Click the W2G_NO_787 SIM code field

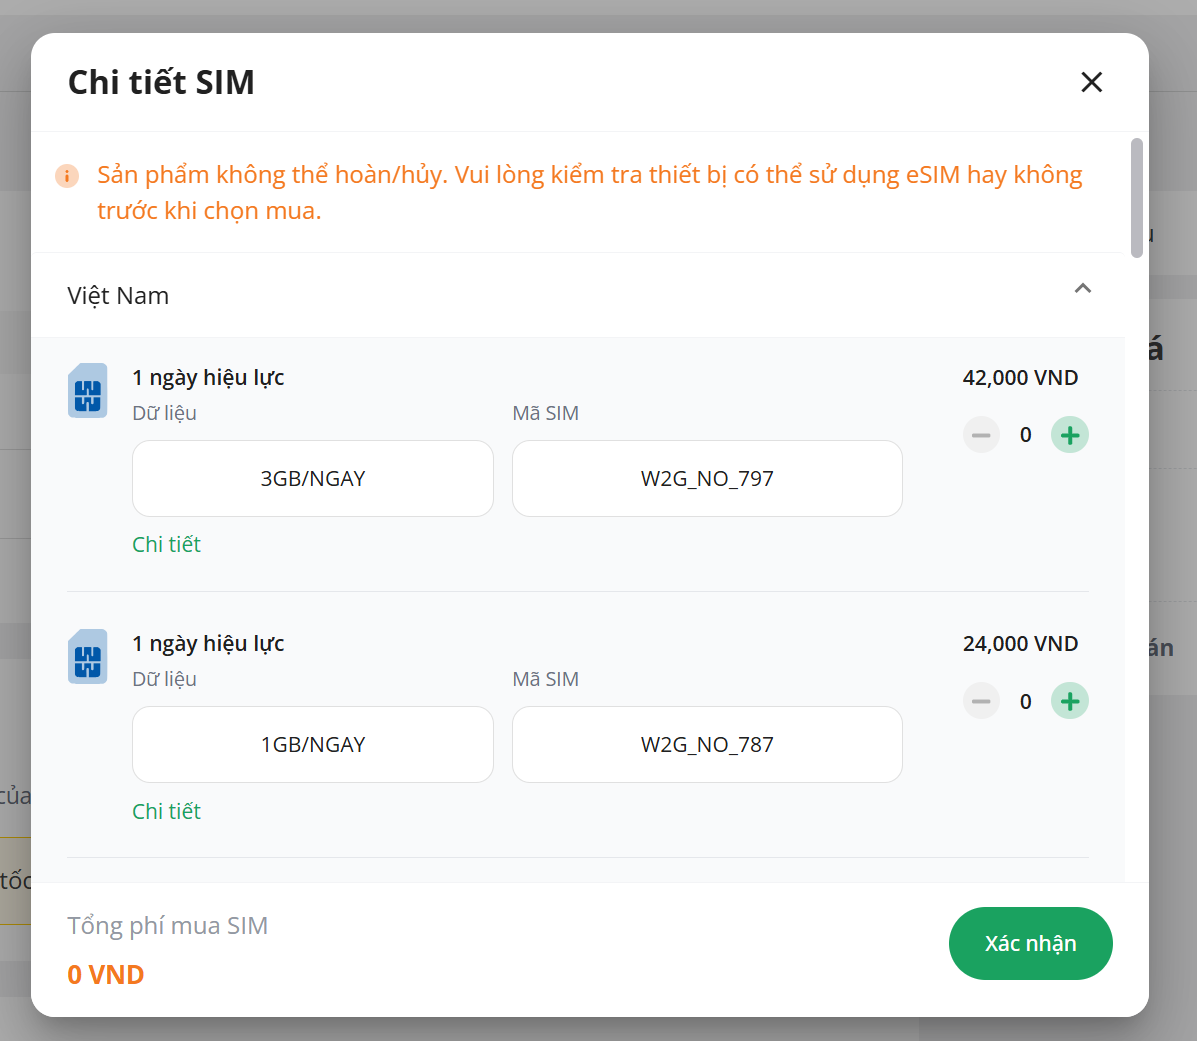(x=707, y=745)
